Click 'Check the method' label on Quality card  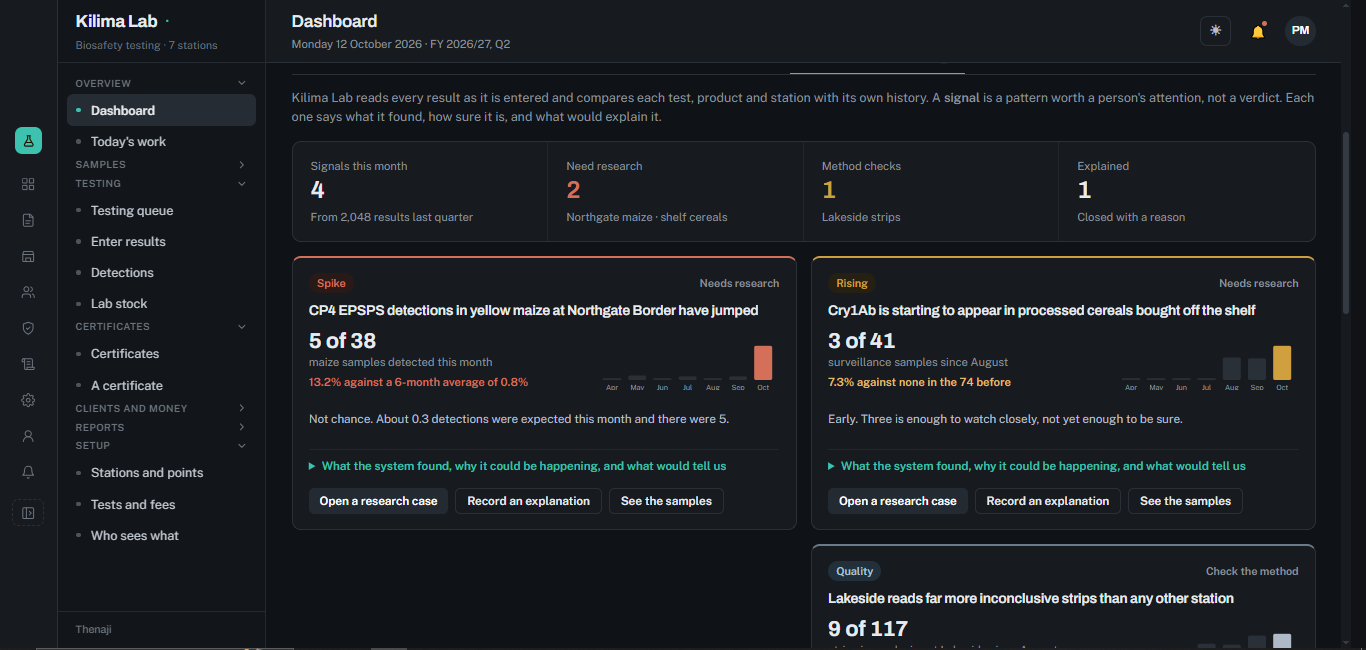coord(1252,571)
